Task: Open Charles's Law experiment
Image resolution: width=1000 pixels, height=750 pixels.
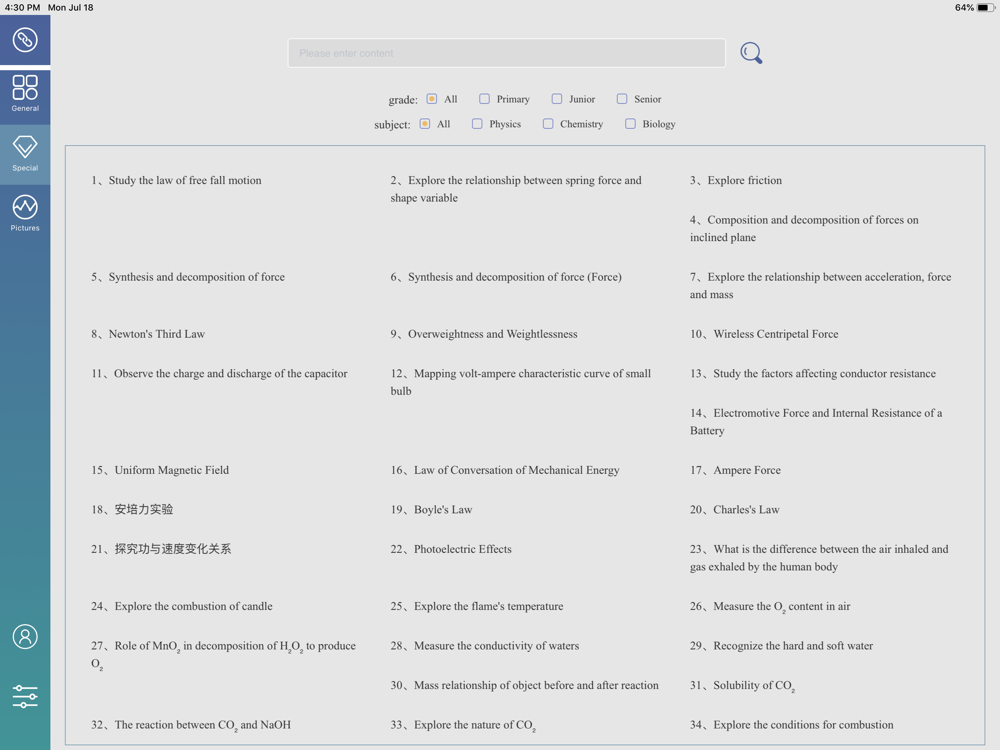Action: click(735, 510)
